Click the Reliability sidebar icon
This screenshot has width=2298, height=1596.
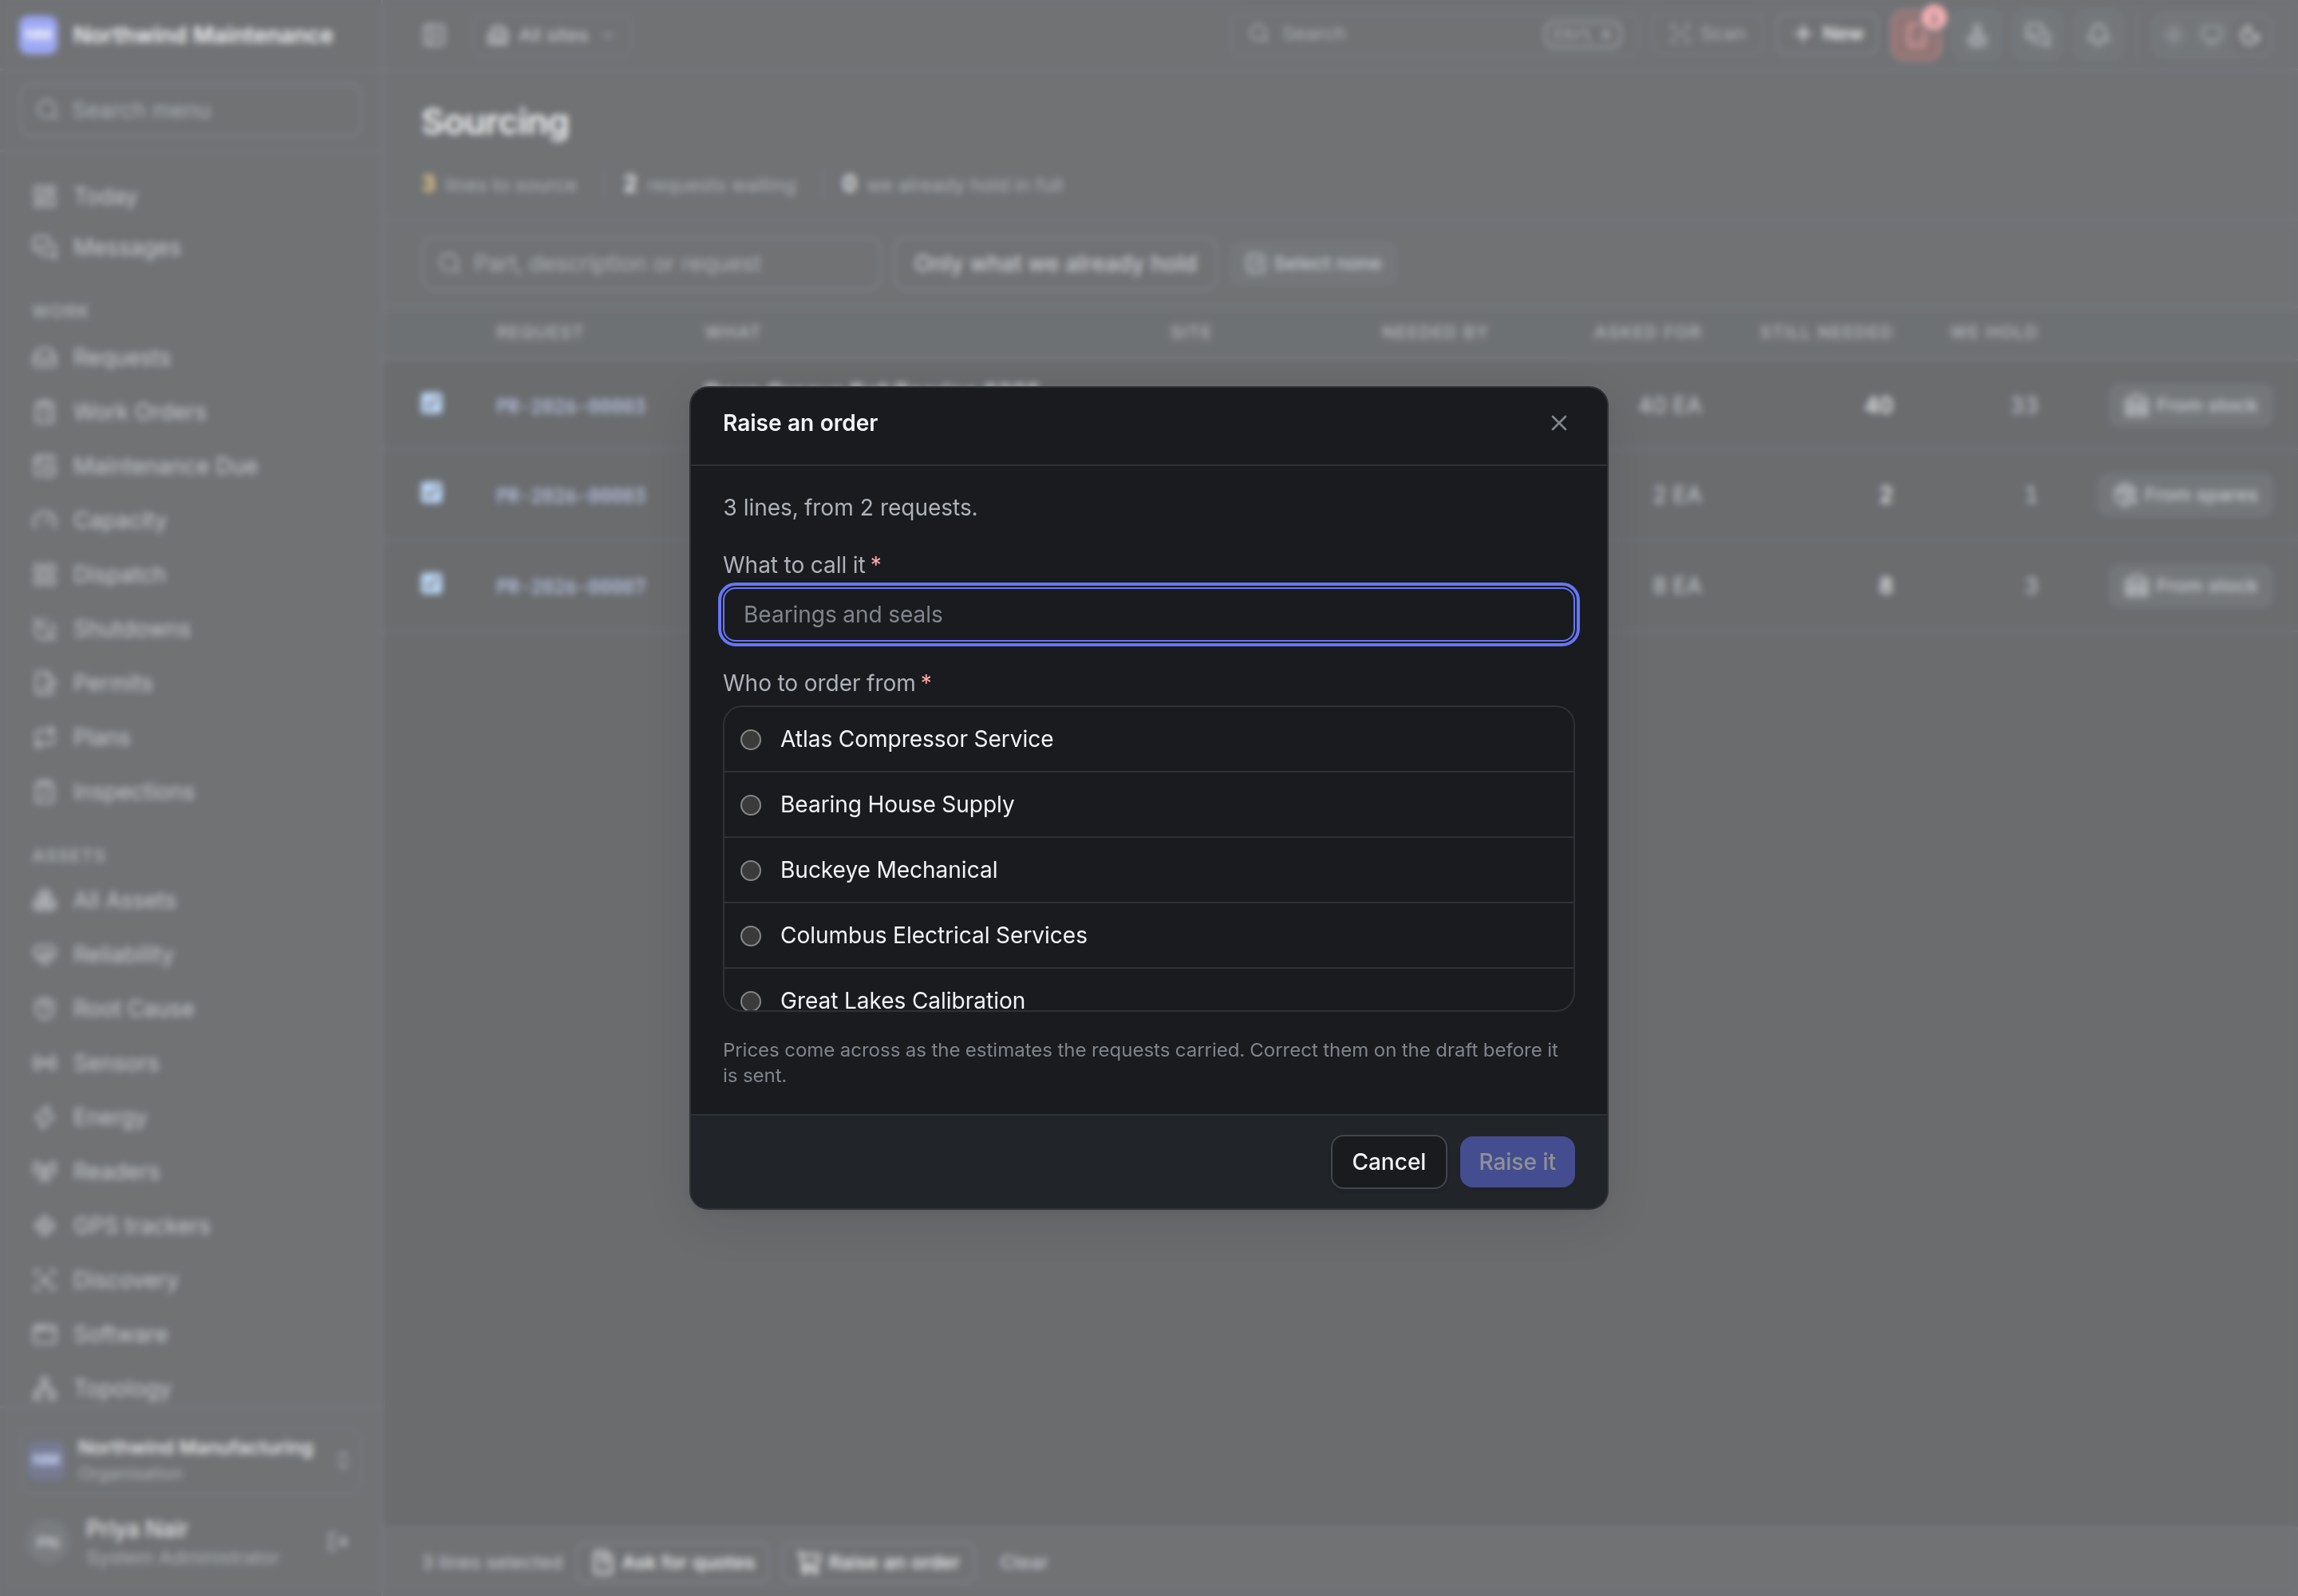[44, 955]
